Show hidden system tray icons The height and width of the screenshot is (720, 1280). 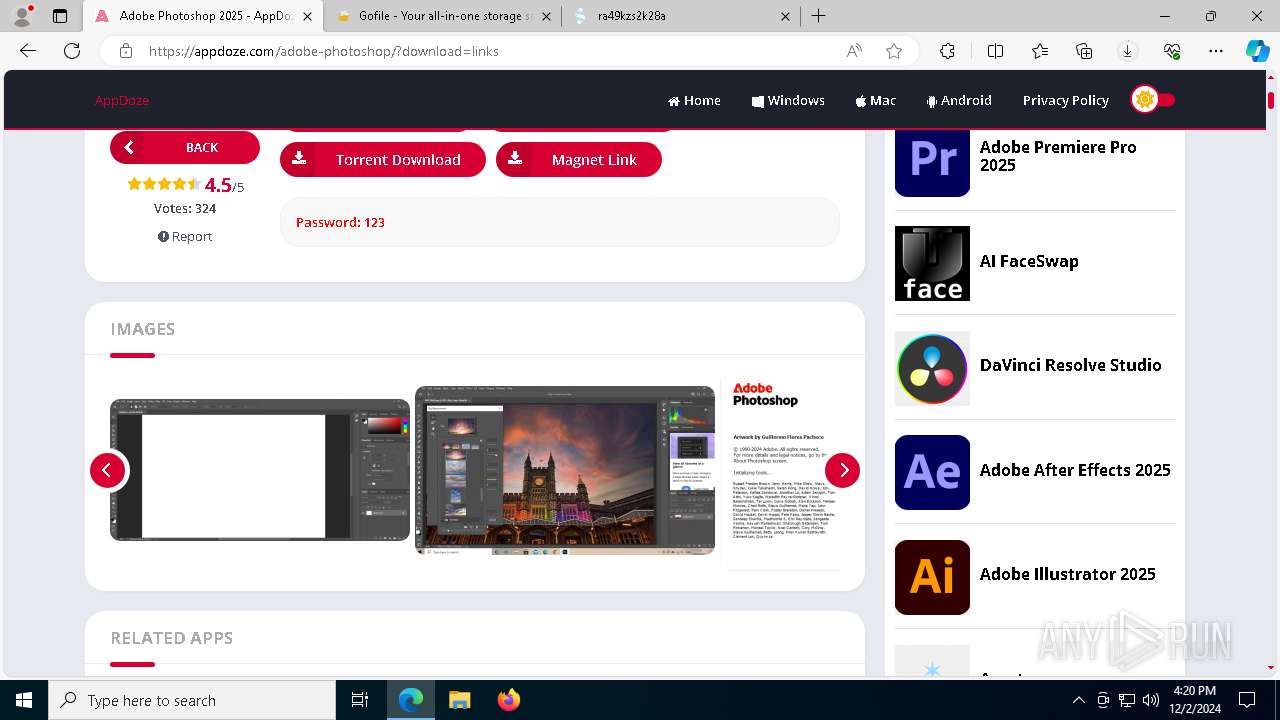click(1078, 700)
